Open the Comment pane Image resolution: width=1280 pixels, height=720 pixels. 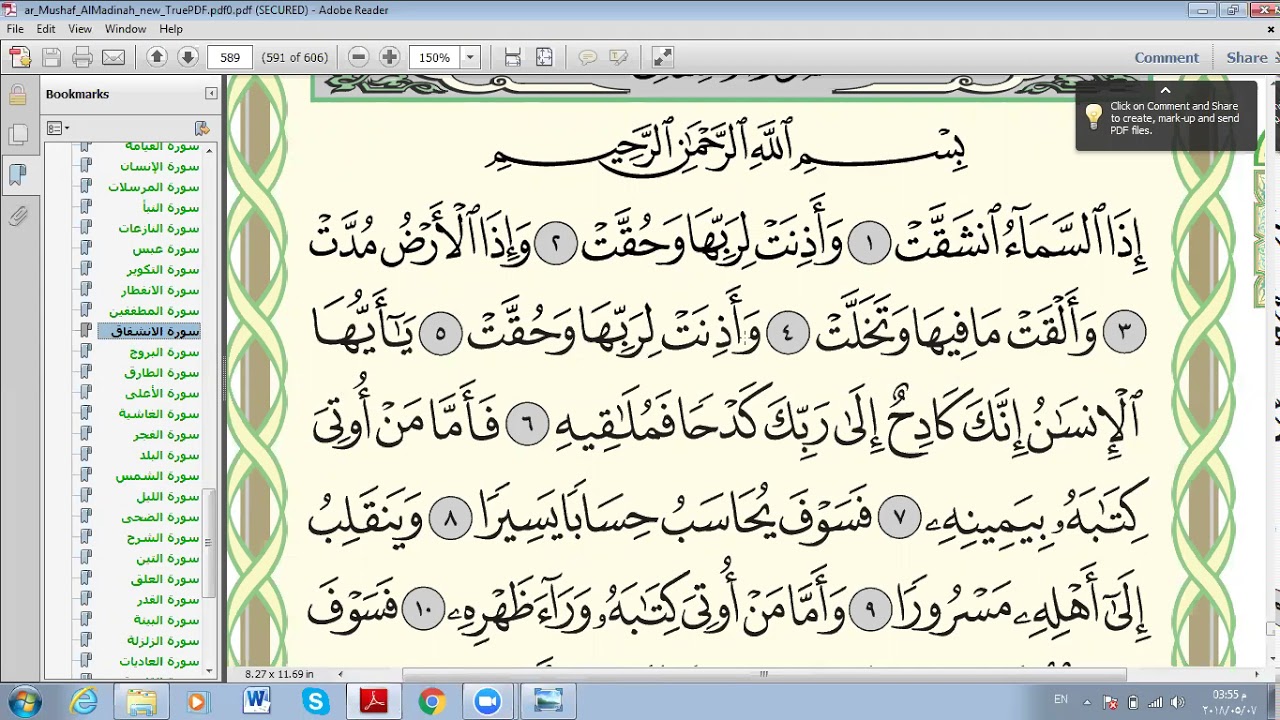(1166, 58)
